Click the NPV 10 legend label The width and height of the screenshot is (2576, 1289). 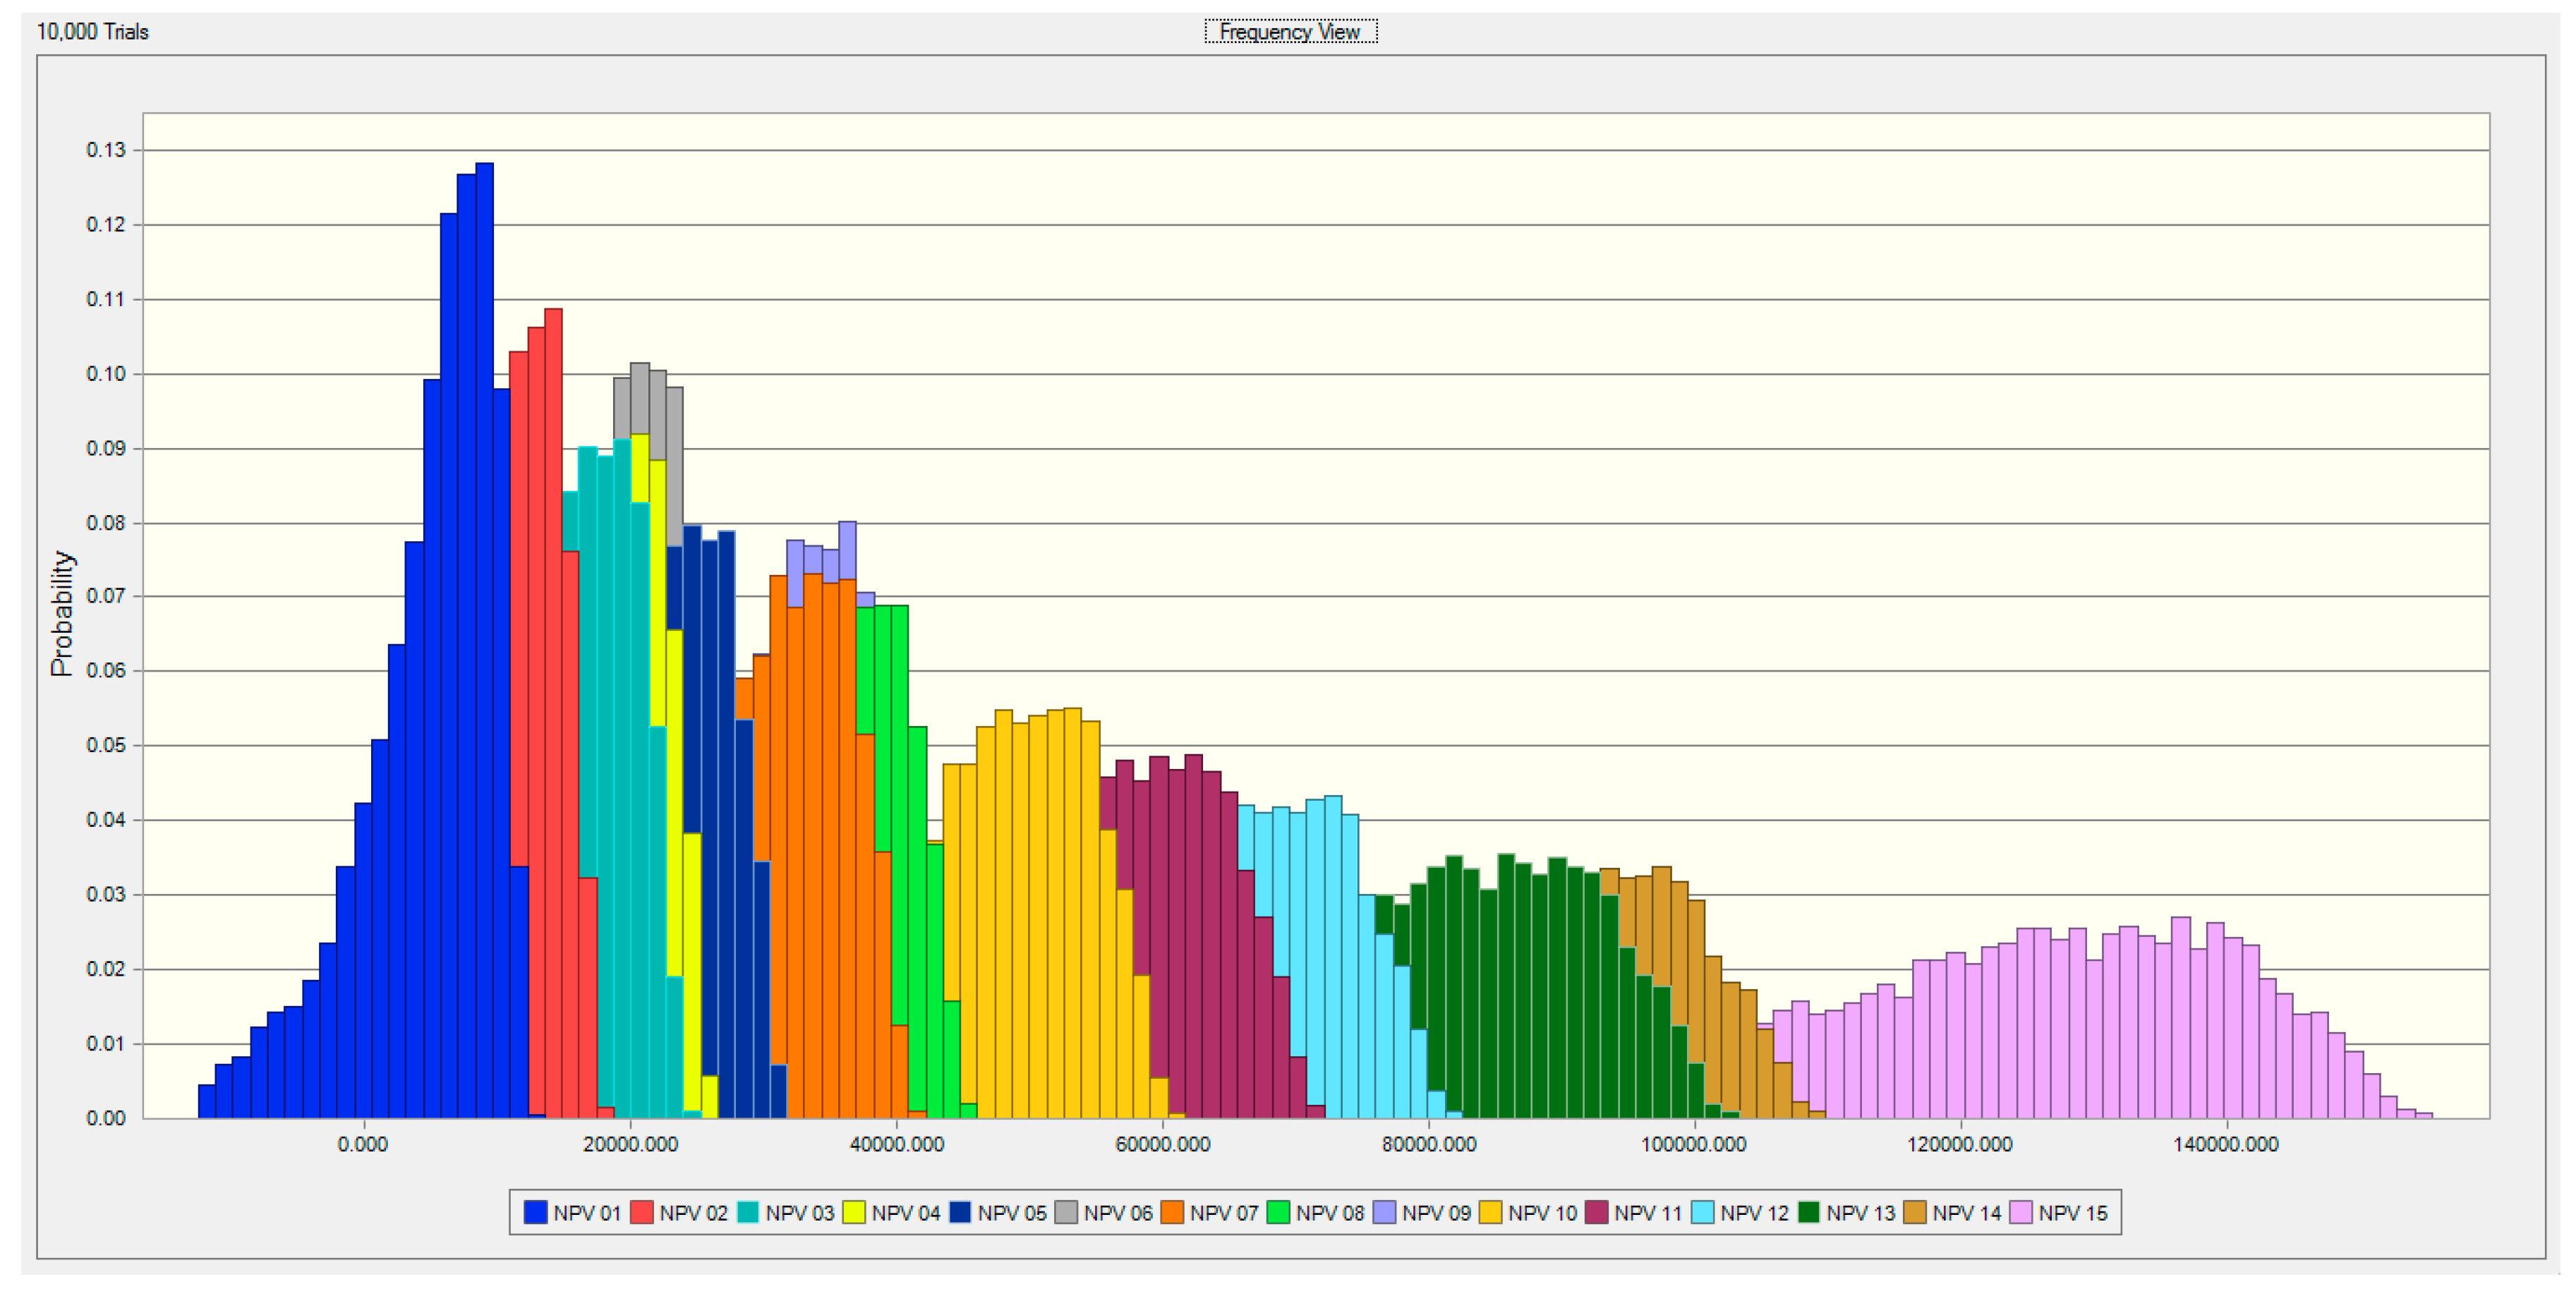(x=1542, y=1212)
